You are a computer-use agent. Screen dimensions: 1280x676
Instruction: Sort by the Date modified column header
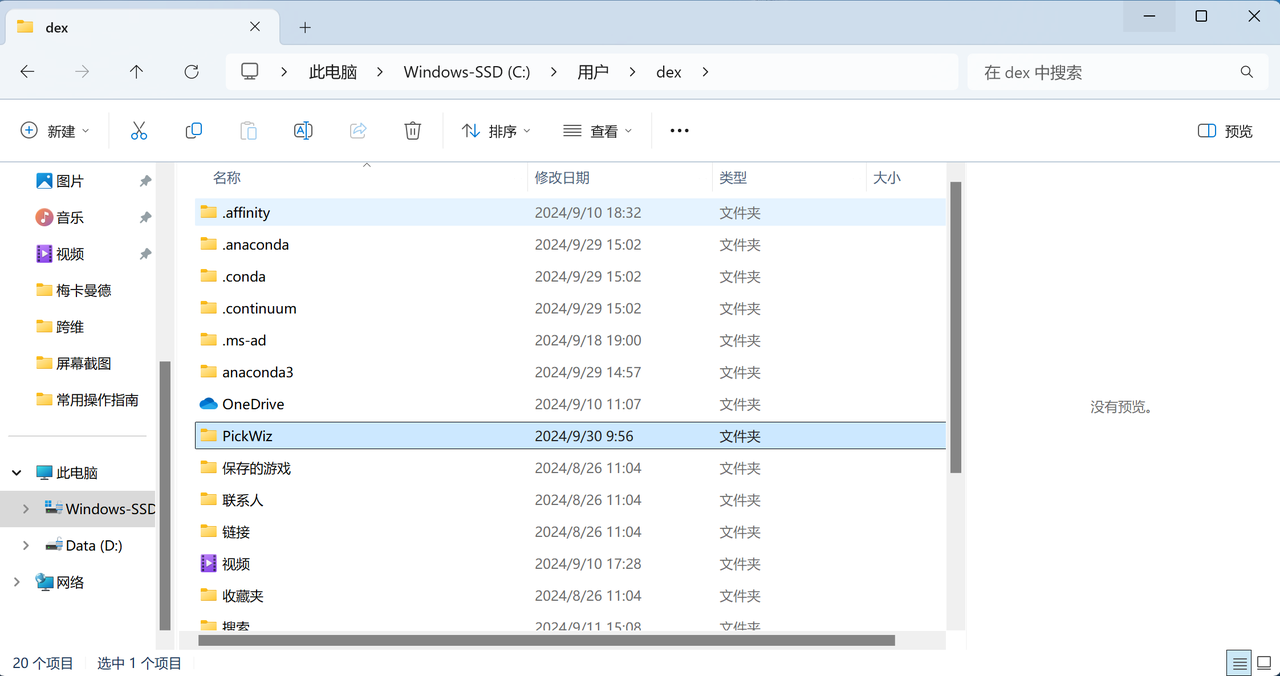562,178
